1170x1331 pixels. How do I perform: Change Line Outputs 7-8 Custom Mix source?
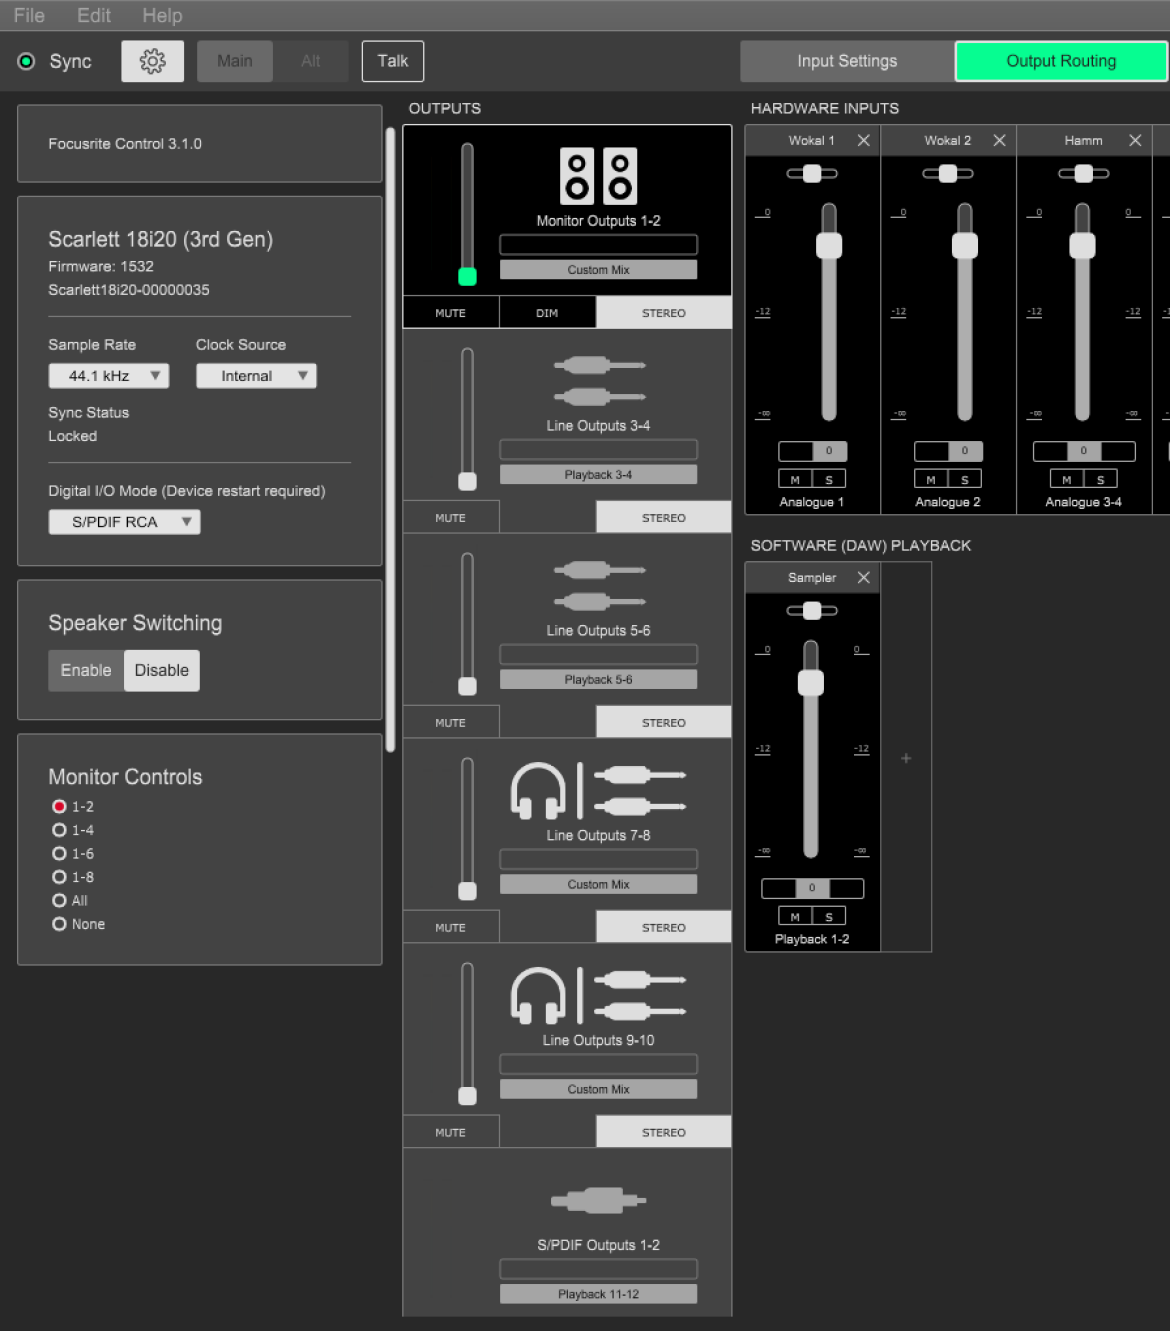[598, 885]
